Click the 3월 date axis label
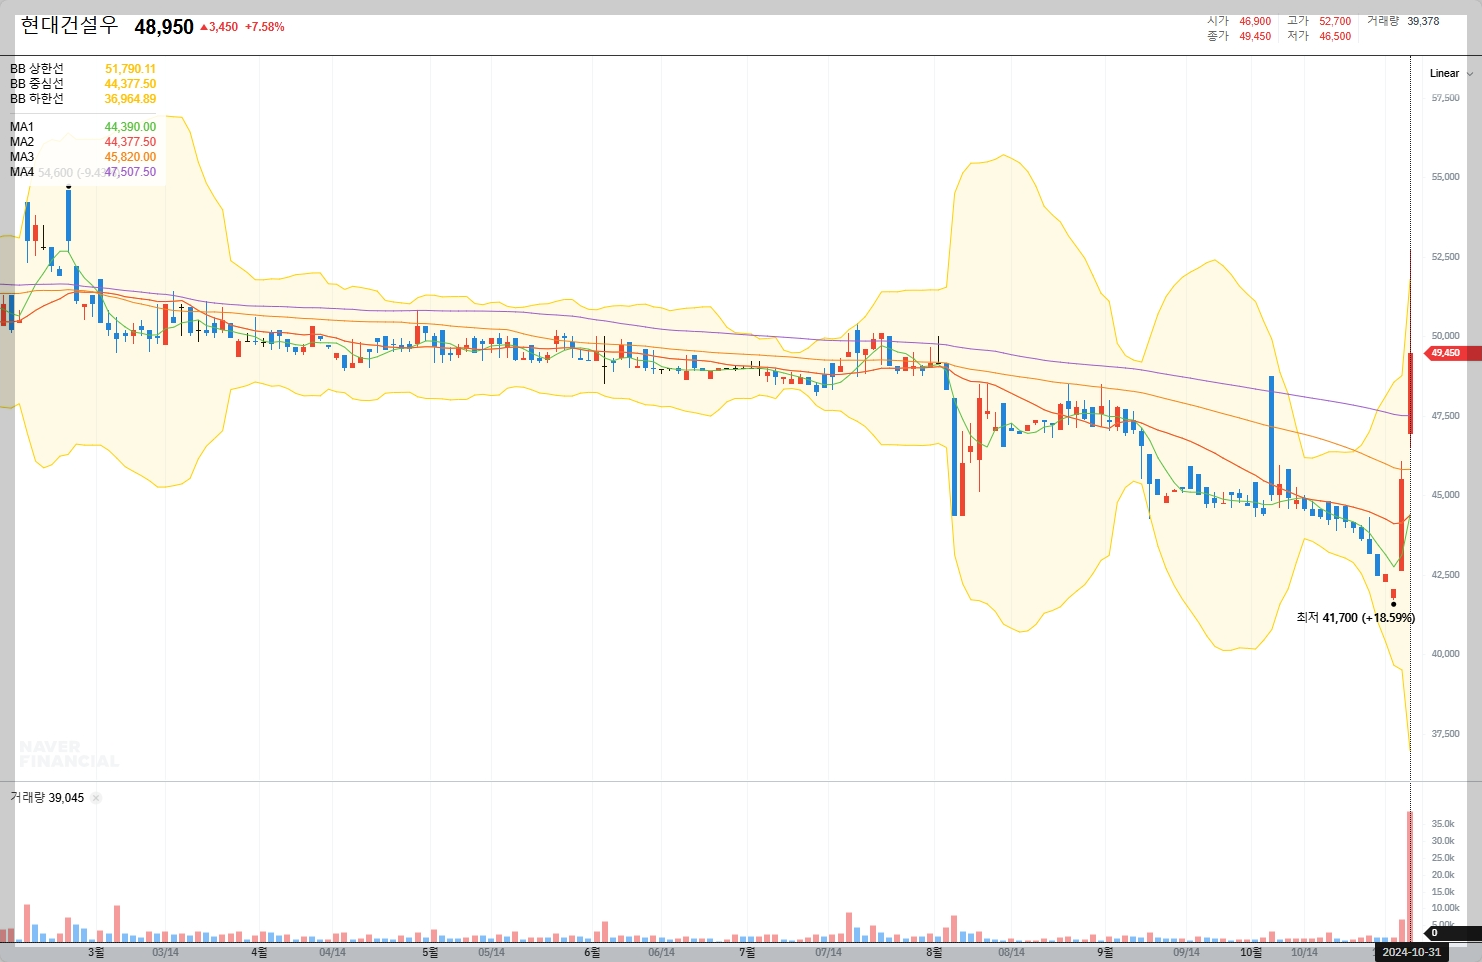The width and height of the screenshot is (1482, 962). click(95, 952)
